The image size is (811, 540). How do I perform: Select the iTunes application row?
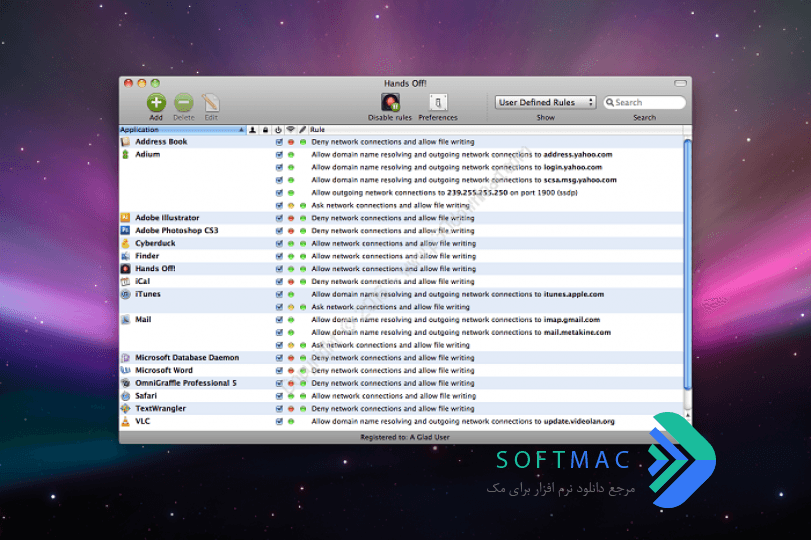tap(401, 294)
